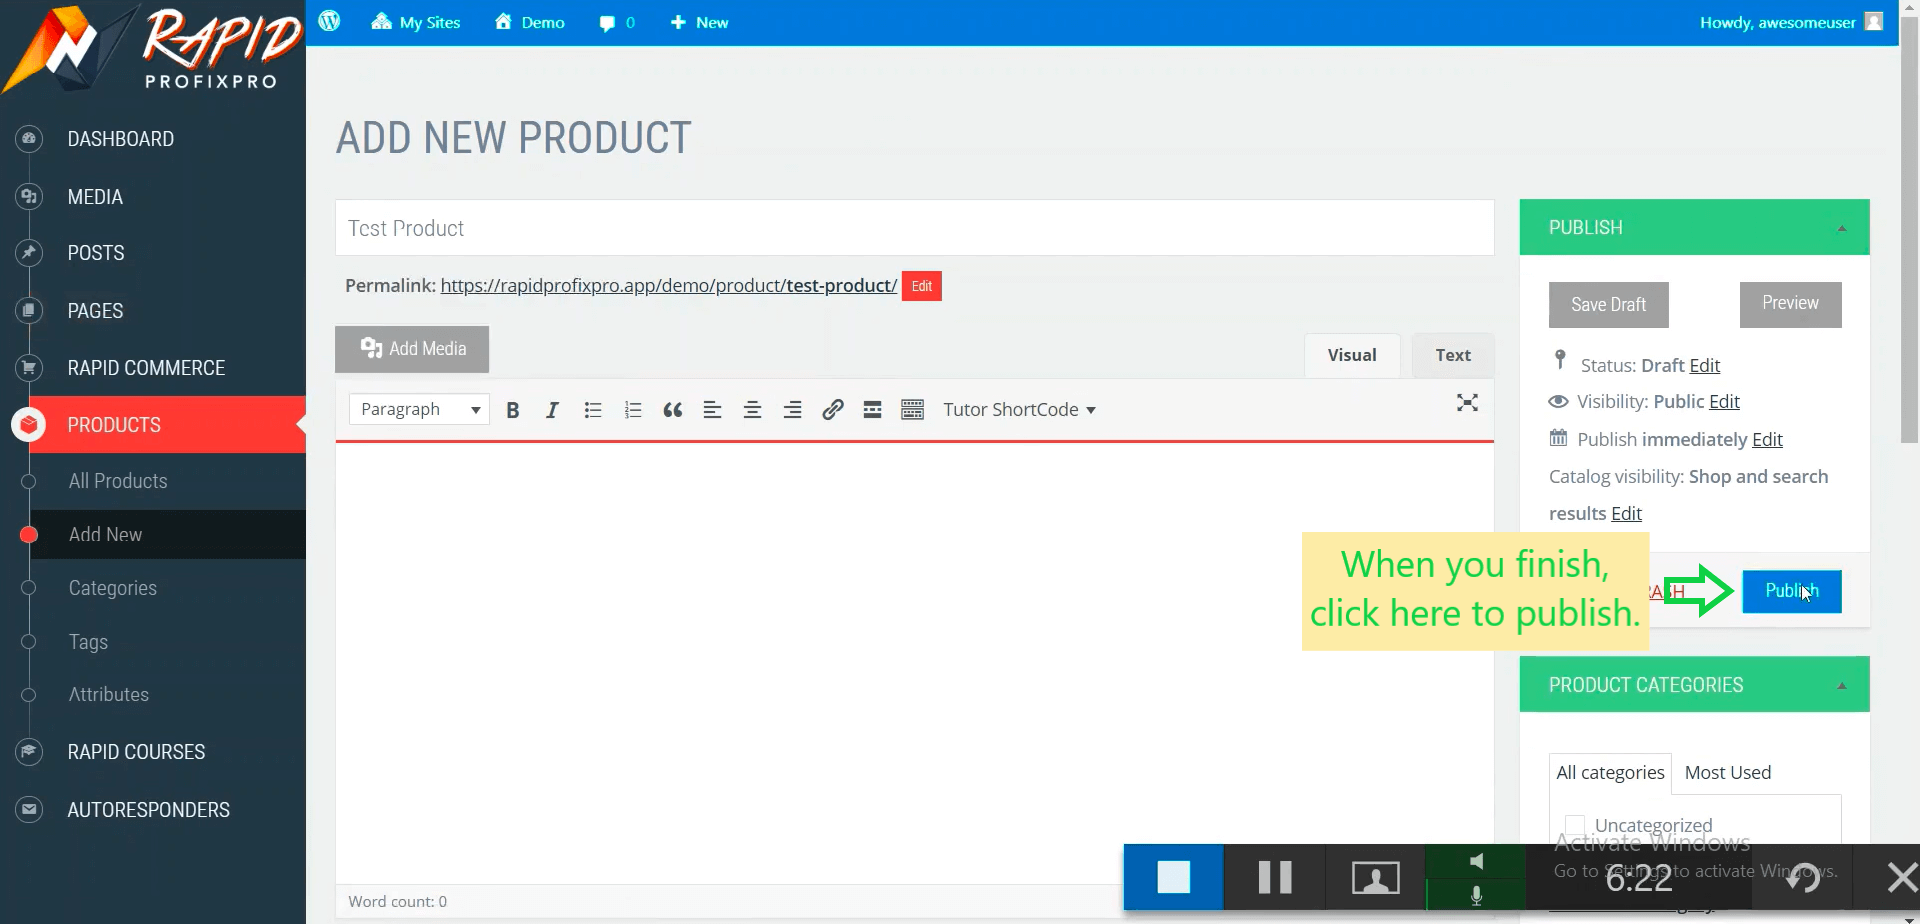Open the Tags submenu item

[x=88, y=642]
